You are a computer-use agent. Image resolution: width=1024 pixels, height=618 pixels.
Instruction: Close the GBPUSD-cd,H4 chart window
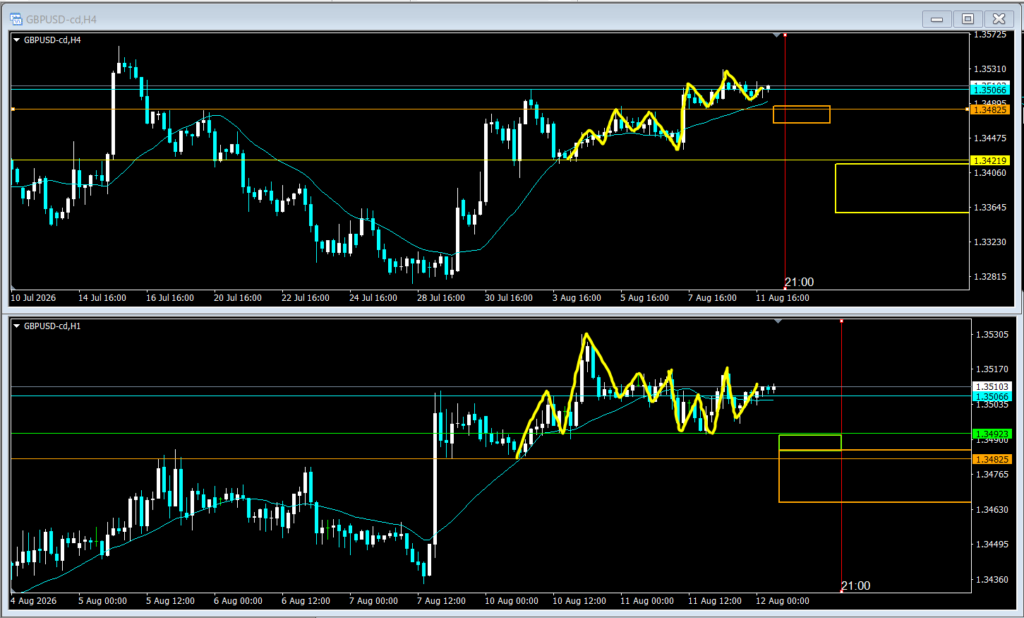coord(999,19)
